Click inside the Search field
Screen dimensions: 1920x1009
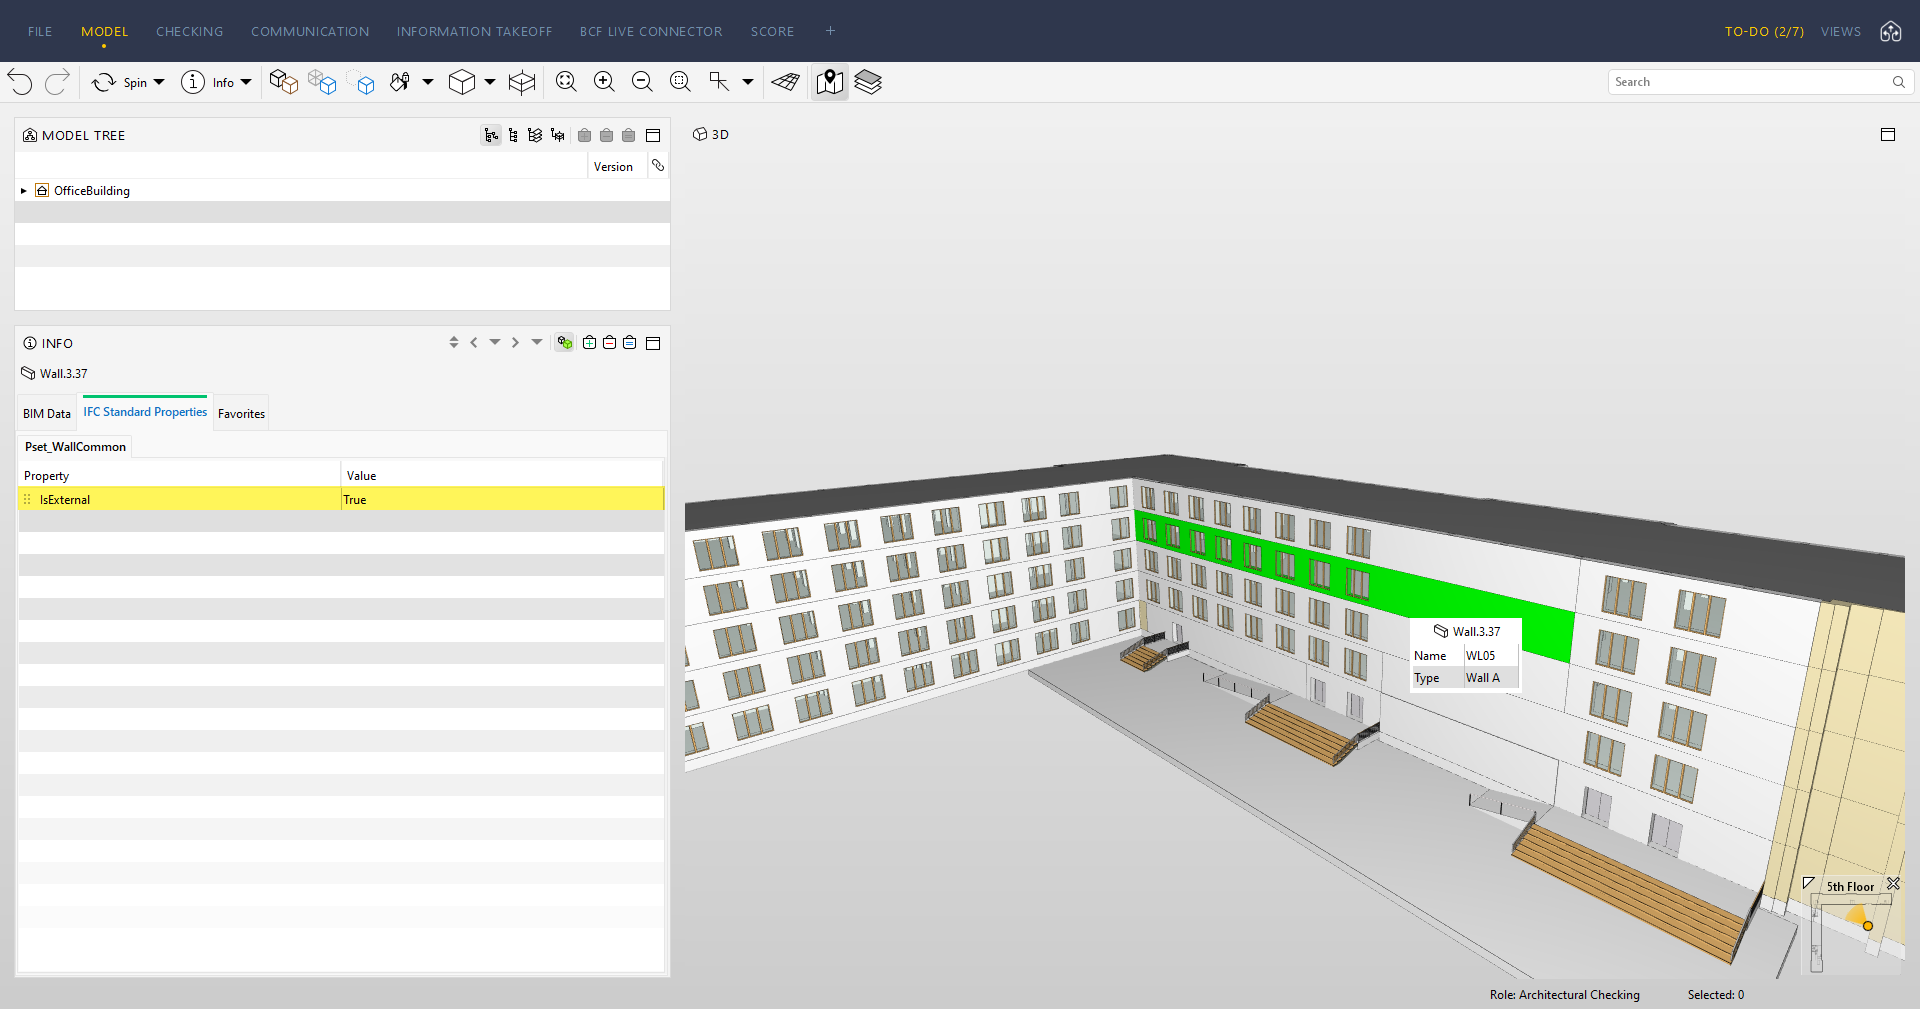pos(1748,82)
